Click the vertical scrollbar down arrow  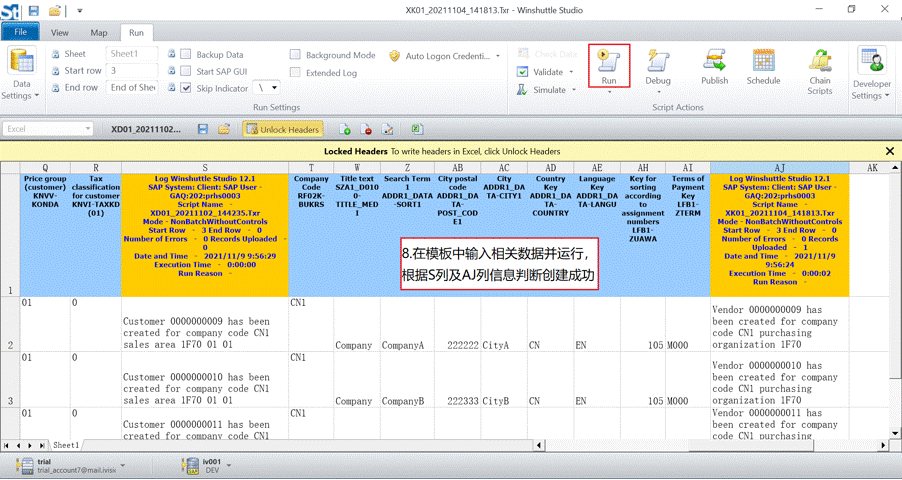(x=895, y=433)
